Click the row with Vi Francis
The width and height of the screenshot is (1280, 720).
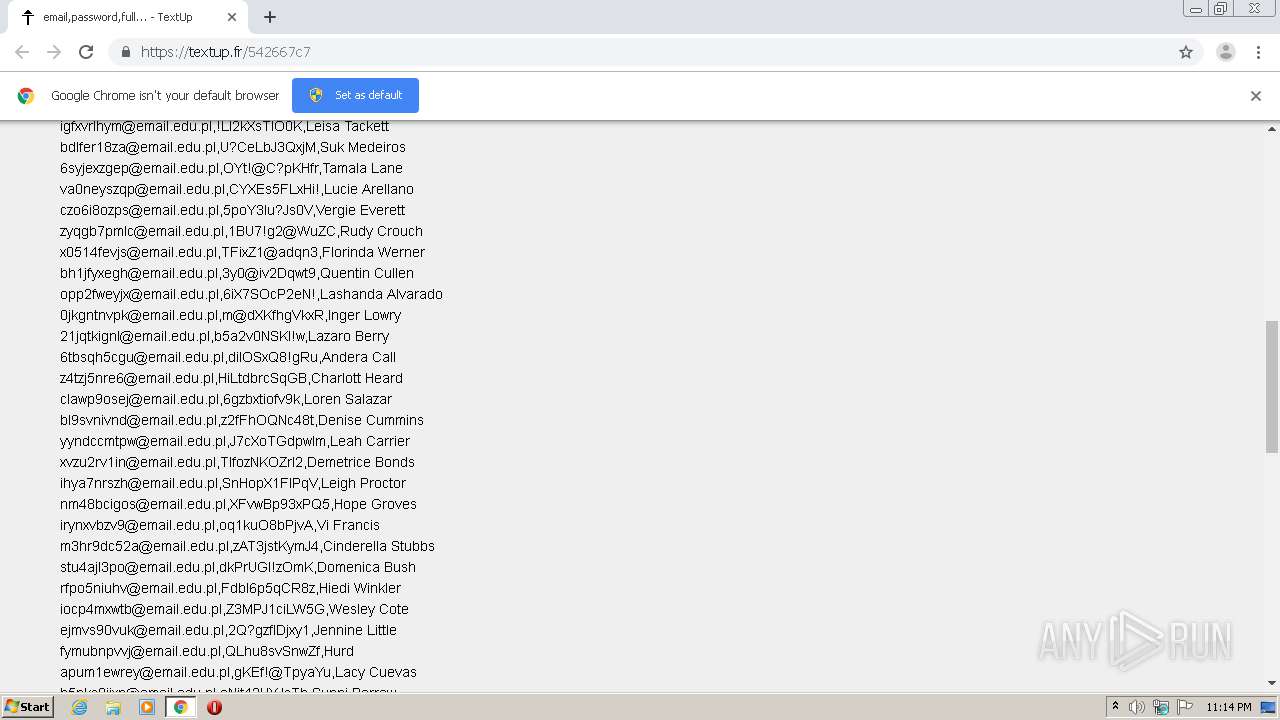tap(220, 525)
